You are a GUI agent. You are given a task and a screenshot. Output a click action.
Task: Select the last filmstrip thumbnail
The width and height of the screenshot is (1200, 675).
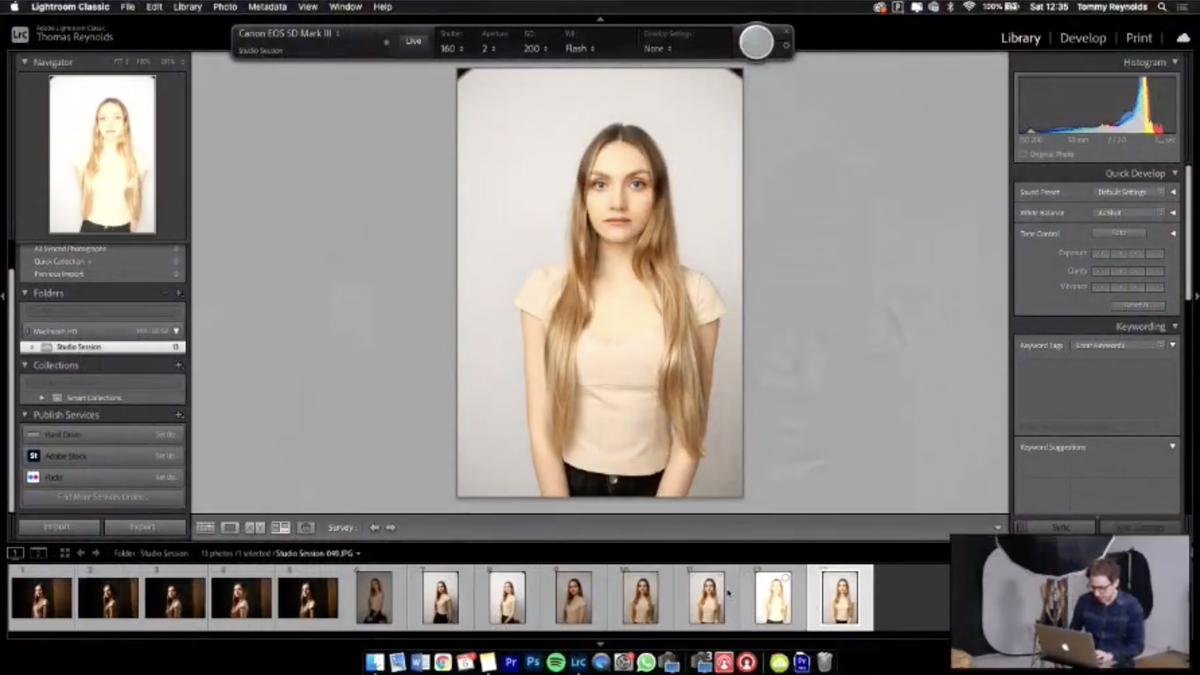point(840,595)
